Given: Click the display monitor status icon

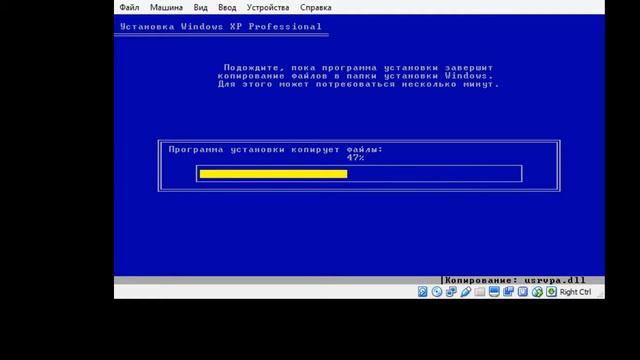Looking at the screenshot, I should coord(494,292).
